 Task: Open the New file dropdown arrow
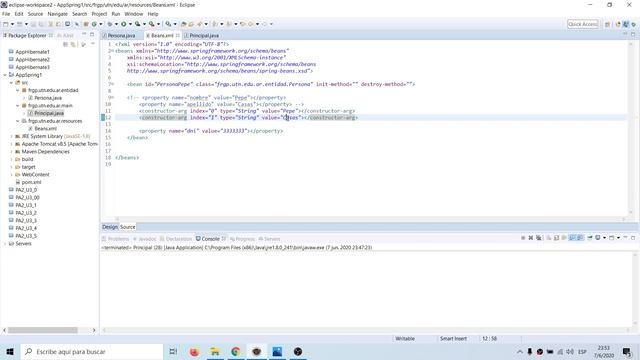(x=12, y=24)
